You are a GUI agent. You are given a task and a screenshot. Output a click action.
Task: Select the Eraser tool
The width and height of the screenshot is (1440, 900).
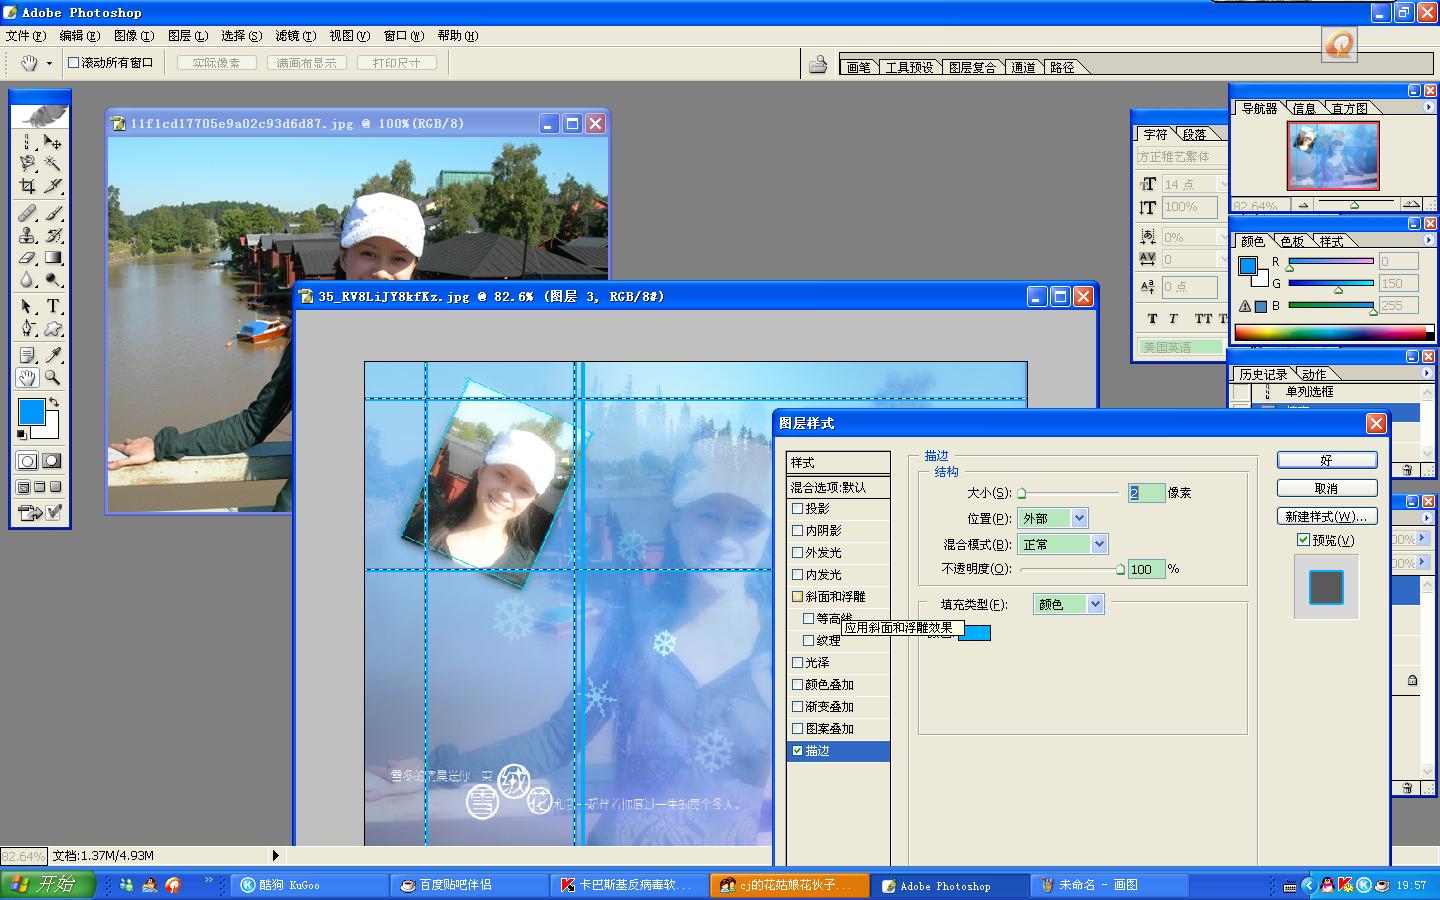(x=27, y=257)
